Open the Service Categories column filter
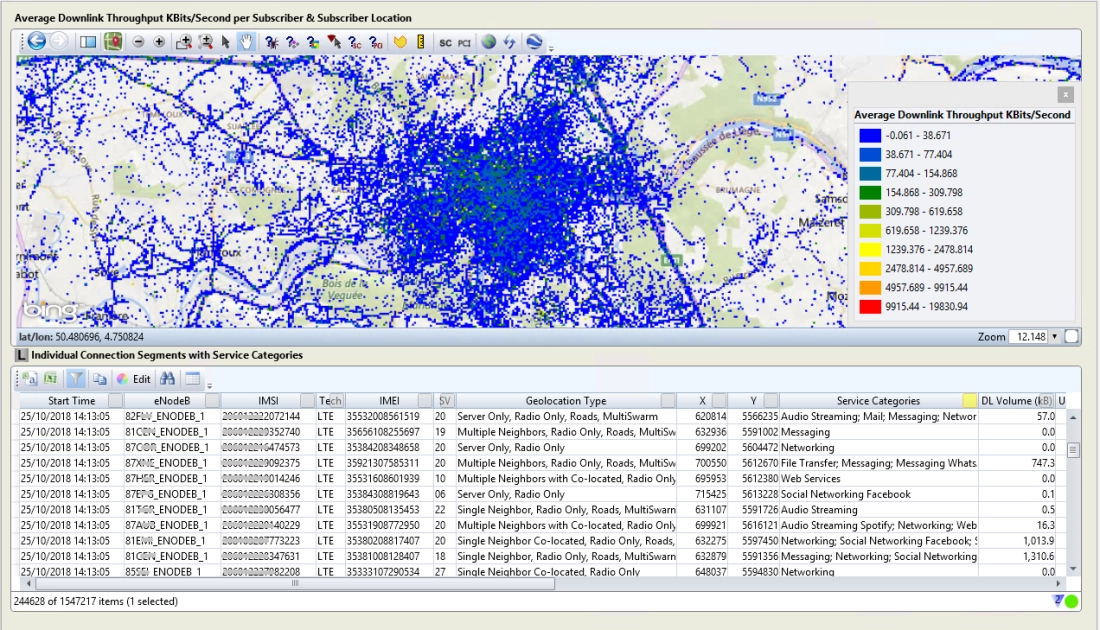Image resolution: width=1100 pixels, height=630 pixels. point(969,401)
